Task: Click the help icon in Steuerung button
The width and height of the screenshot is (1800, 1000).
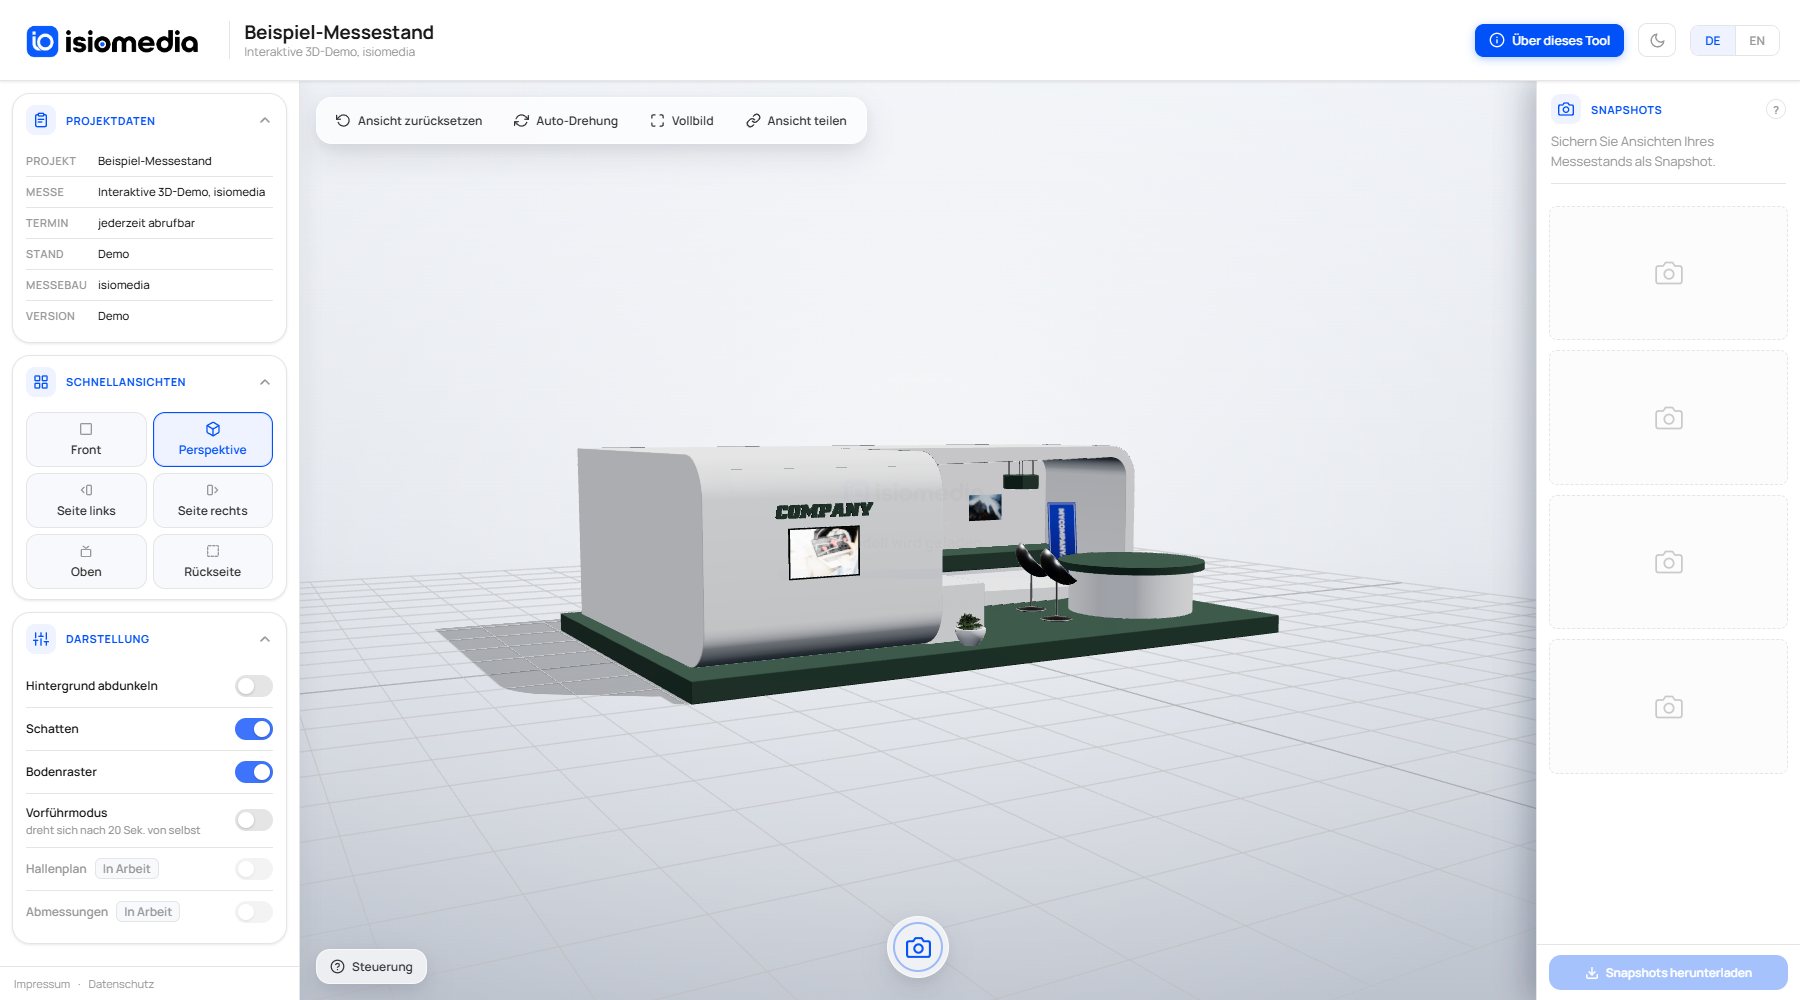Action: tap(338, 967)
